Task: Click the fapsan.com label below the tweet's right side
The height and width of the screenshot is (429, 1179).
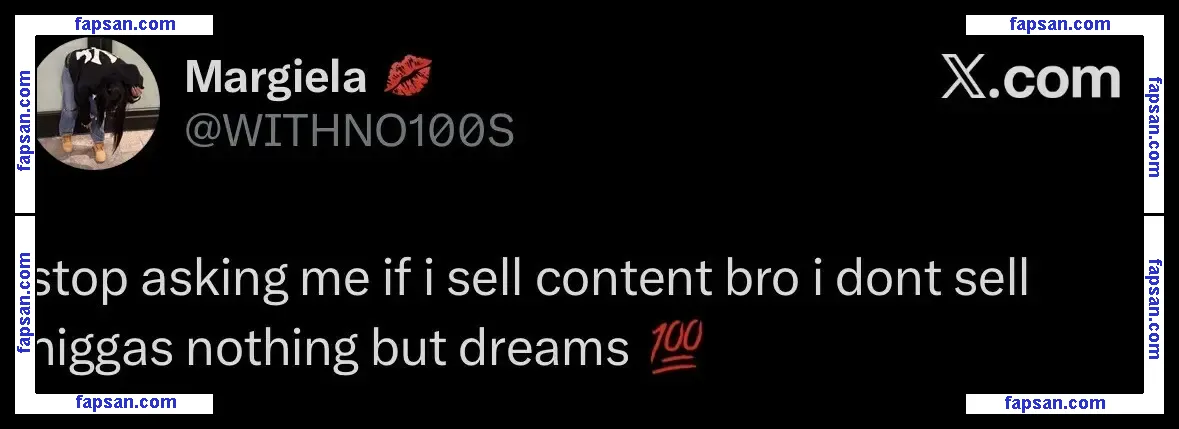Action: [x=1055, y=403]
